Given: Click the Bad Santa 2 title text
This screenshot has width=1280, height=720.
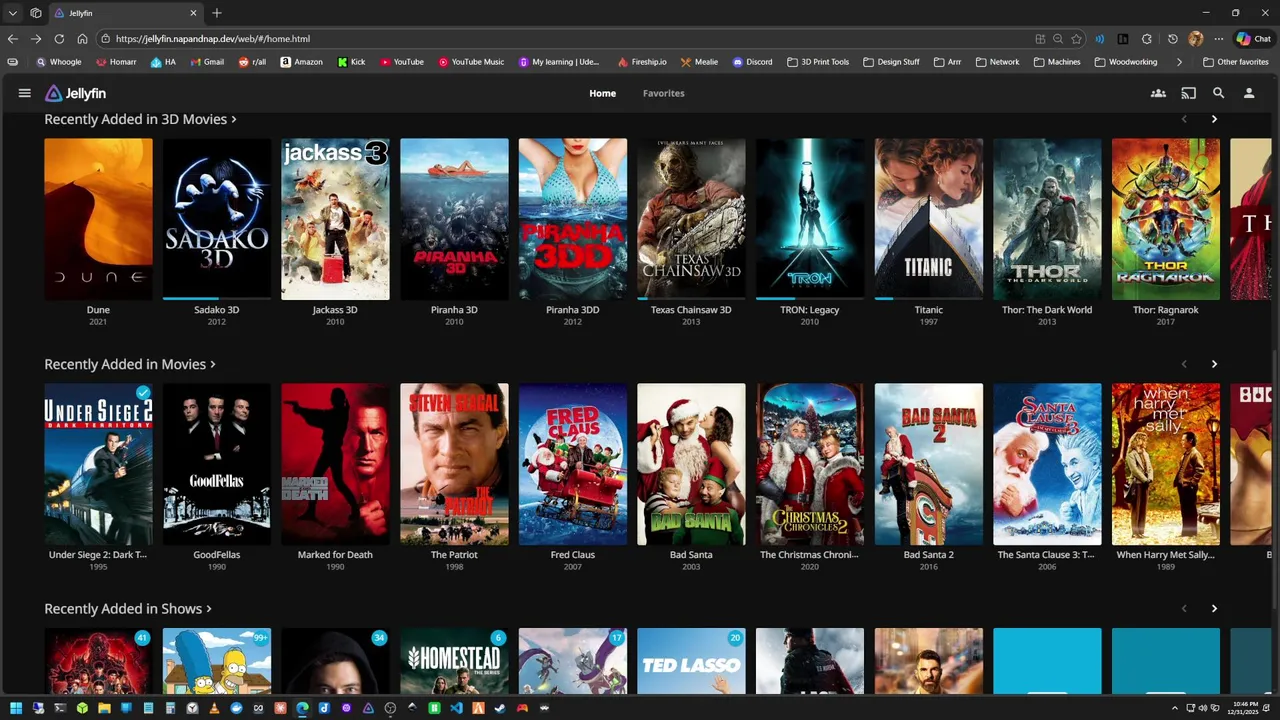Looking at the screenshot, I should click(x=929, y=555).
